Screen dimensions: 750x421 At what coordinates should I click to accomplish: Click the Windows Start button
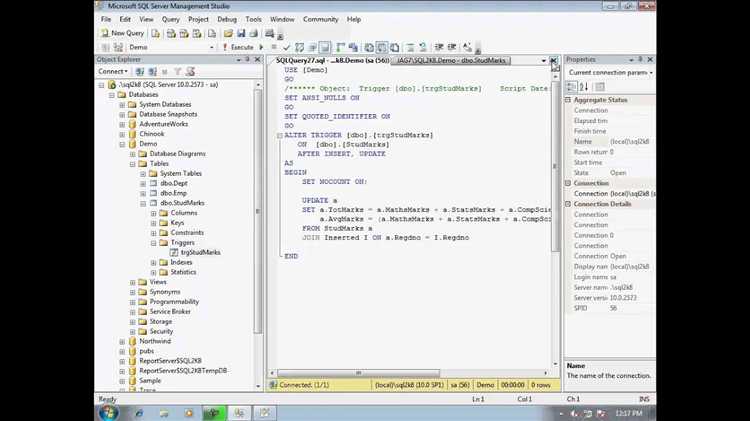point(108,412)
